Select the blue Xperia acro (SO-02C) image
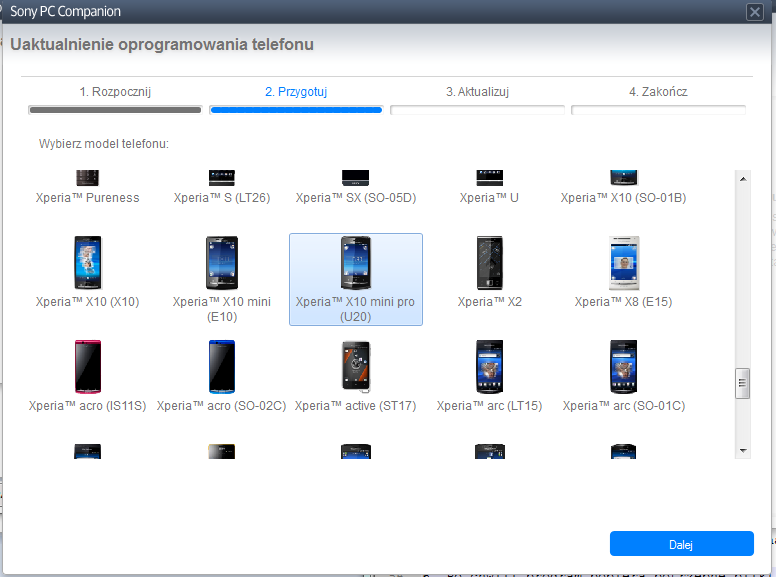Screen dimensions: 776x577 tap(222, 367)
